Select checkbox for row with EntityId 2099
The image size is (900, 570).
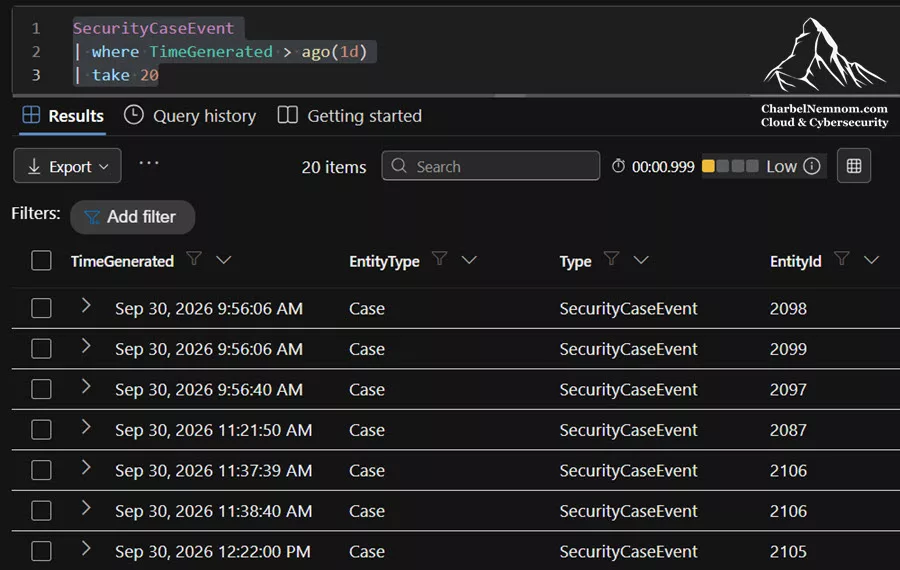(41, 349)
